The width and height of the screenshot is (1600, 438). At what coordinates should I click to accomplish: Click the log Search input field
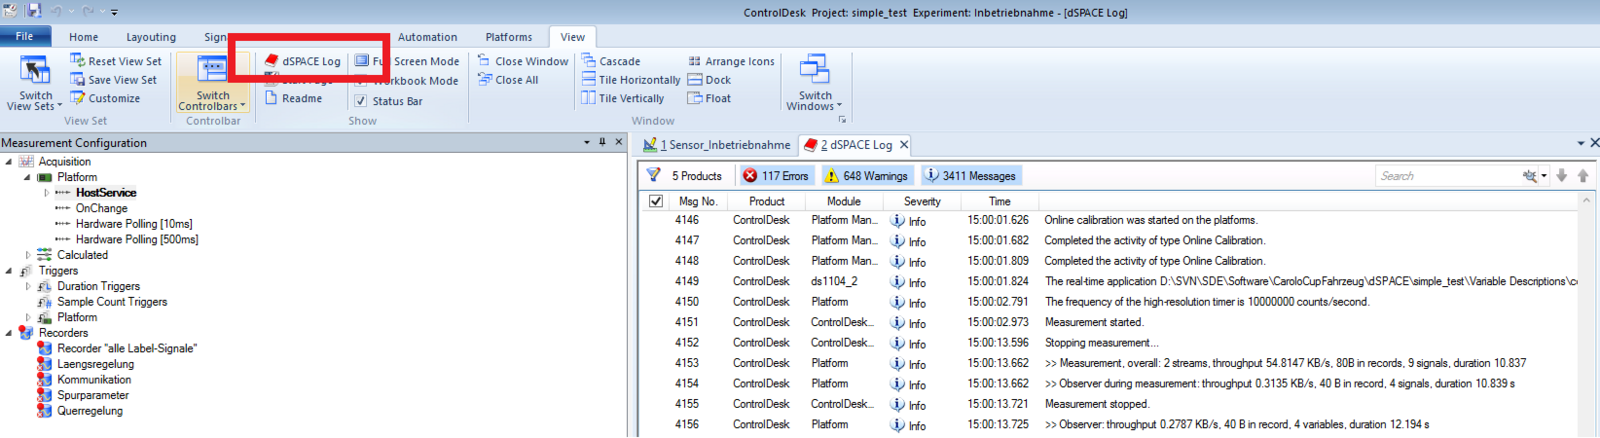1445,176
